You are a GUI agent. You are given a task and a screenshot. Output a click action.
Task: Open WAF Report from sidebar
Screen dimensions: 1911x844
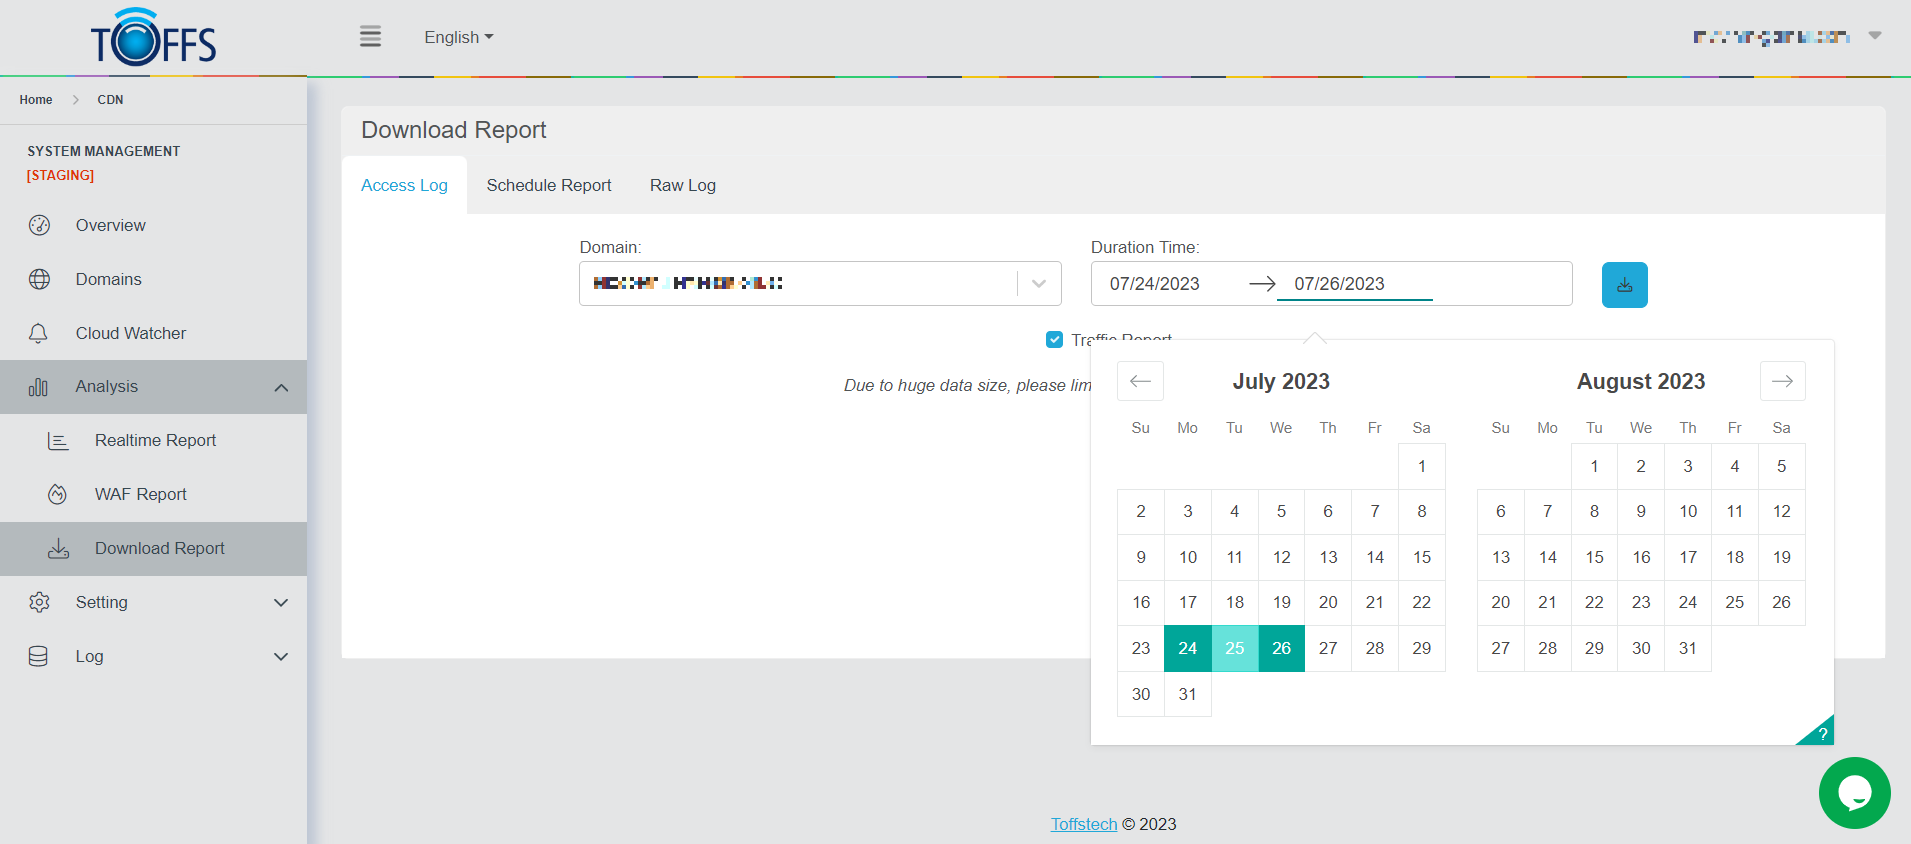tap(140, 494)
